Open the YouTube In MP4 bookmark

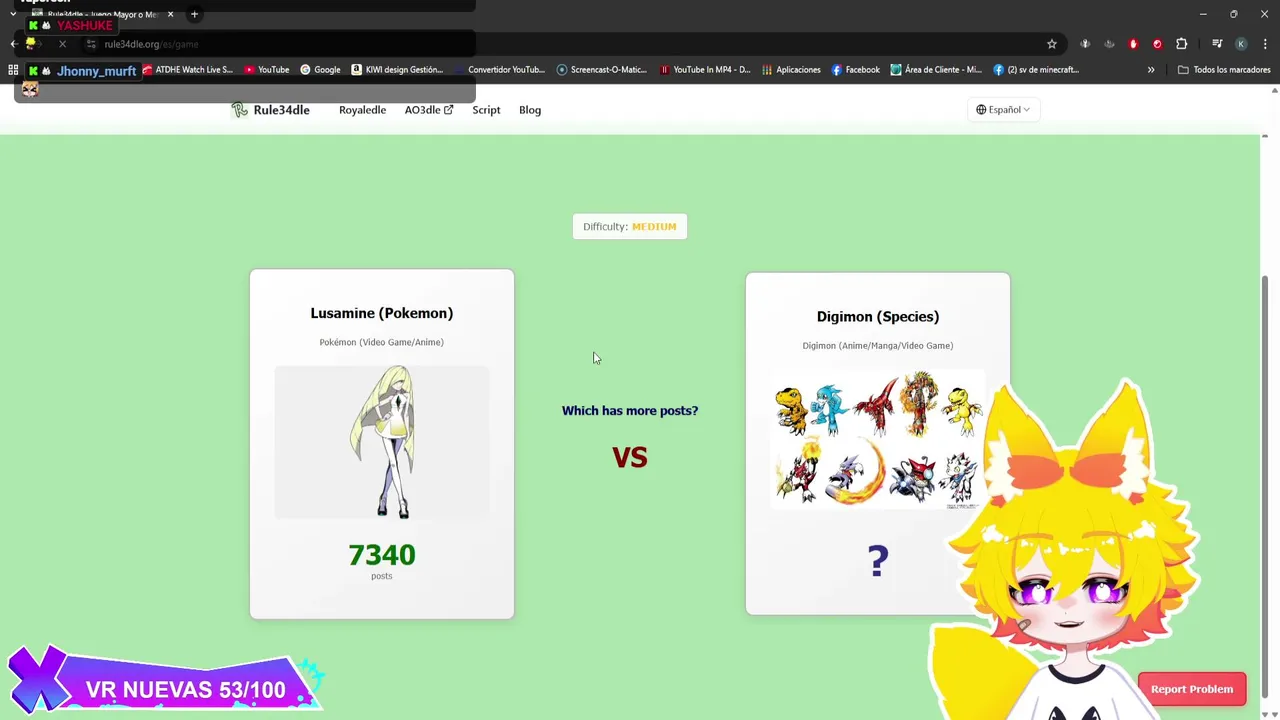[705, 70]
